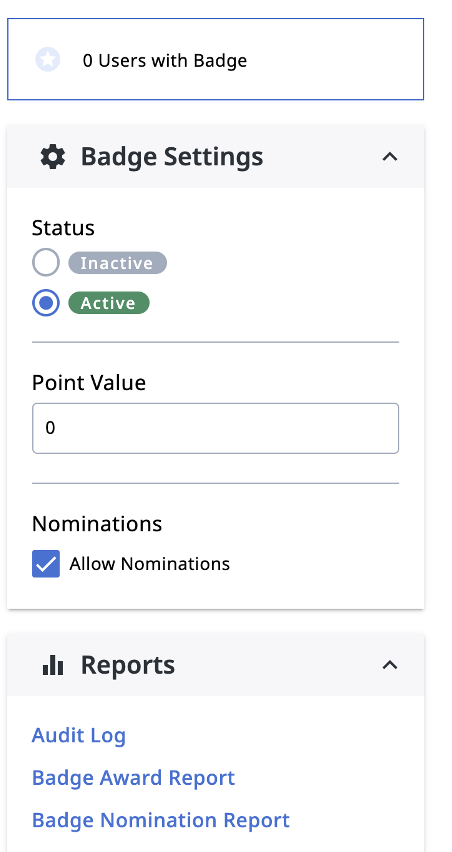The image size is (452, 852).
Task: Click the green Active pill label
Action: pos(109,303)
